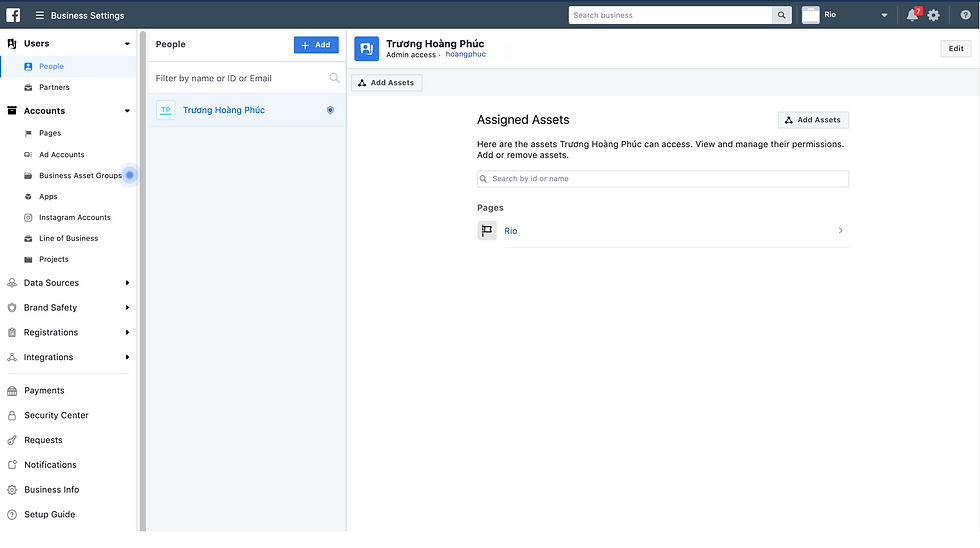Open the Rio business dropdown arrow

pyautogui.click(x=884, y=16)
